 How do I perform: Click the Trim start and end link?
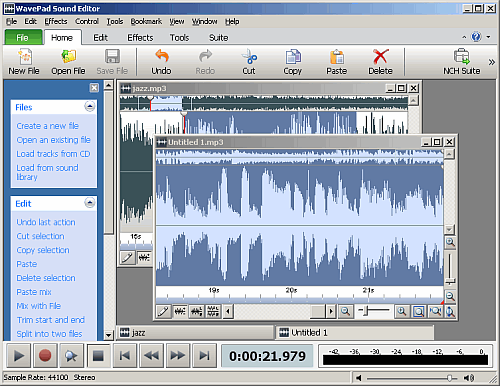point(51,320)
